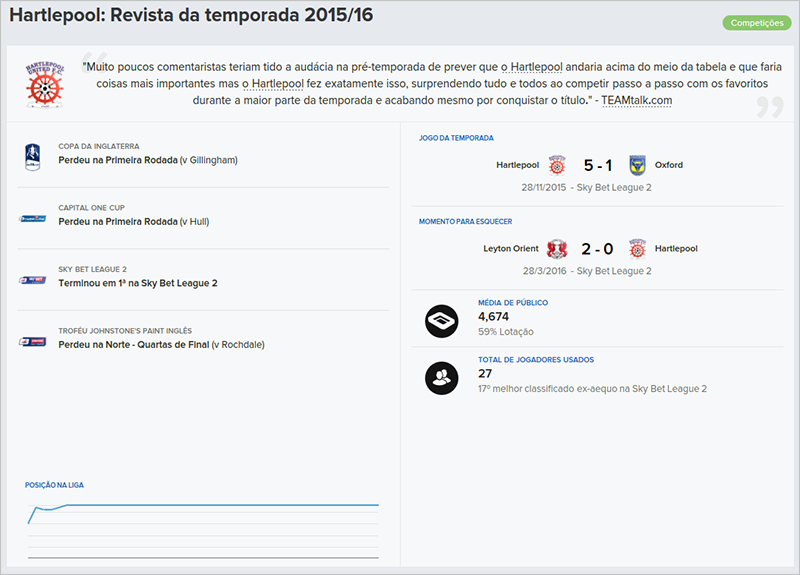Click the Leyton Orient team name
The height and width of the screenshot is (575, 800).
click(x=513, y=248)
